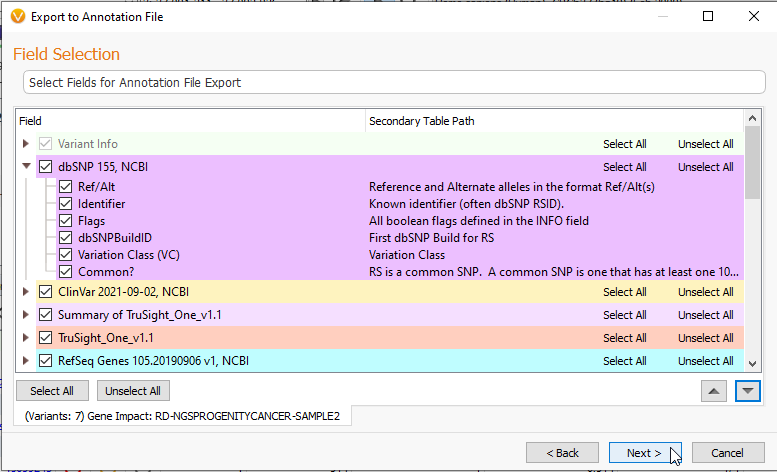Click Unselect All on the ClinVar row
Viewport: 777px width, 472px height.
[706, 292]
